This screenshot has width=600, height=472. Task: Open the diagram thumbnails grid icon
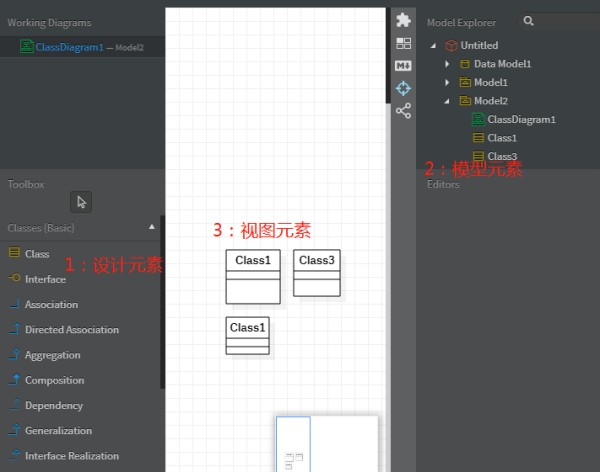tap(403, 43)
